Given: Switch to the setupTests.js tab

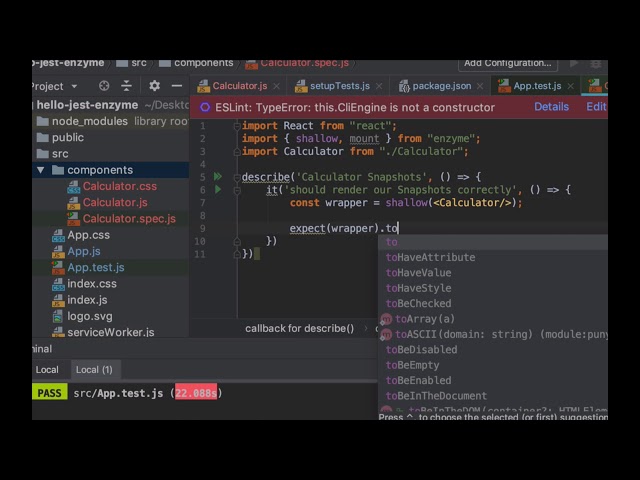Looking at the screenshot, I should click(x=340, y=86).
